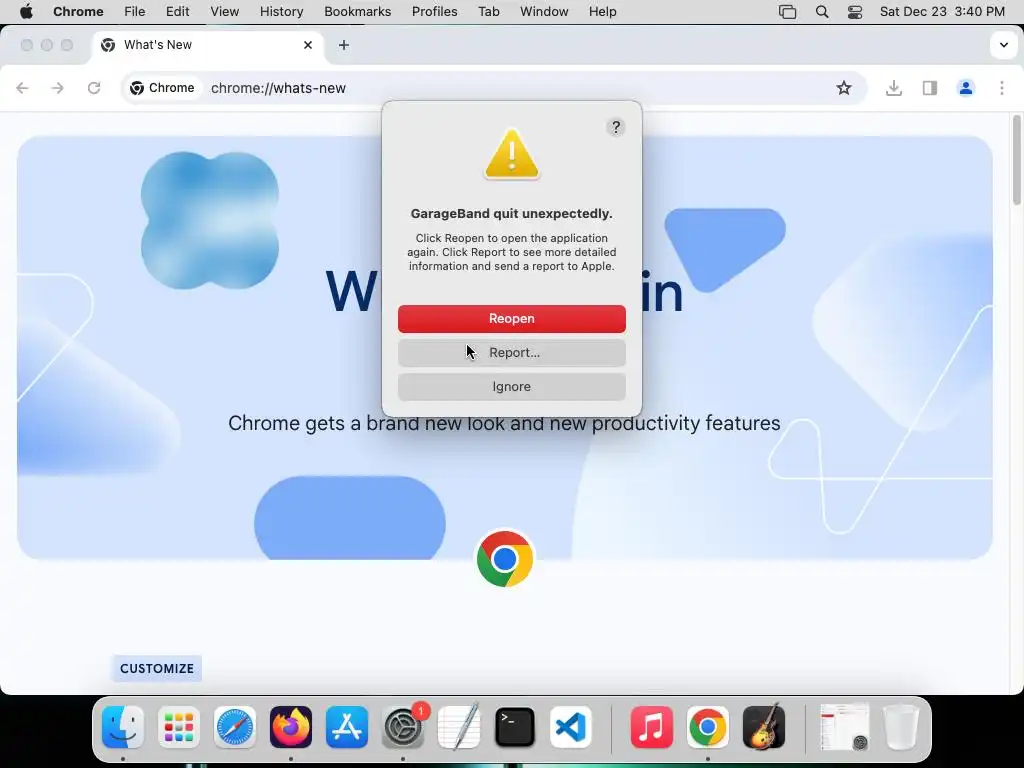Open GarageBand from the Dock
This screenshot has width=1024, height=768.
(x=763, y=727)
